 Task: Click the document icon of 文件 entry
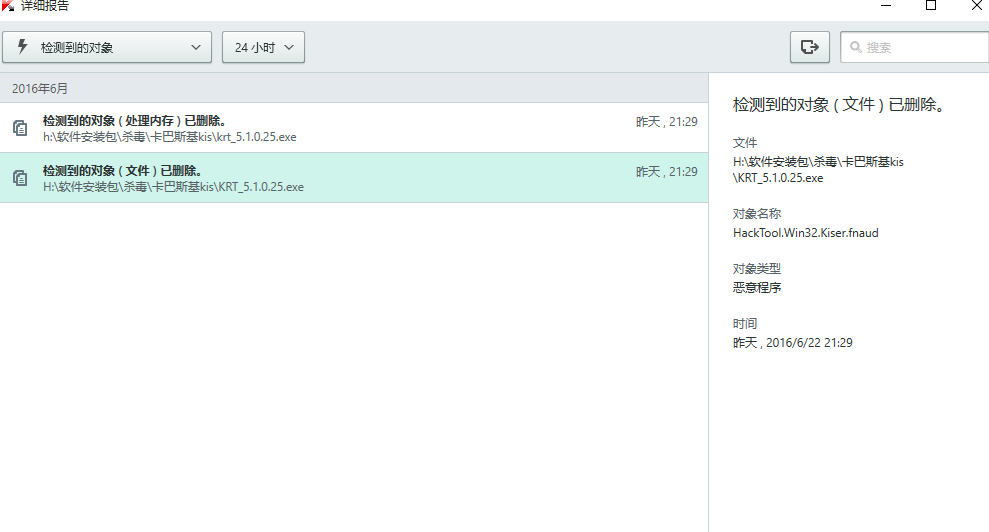click(x=20, y=178)
